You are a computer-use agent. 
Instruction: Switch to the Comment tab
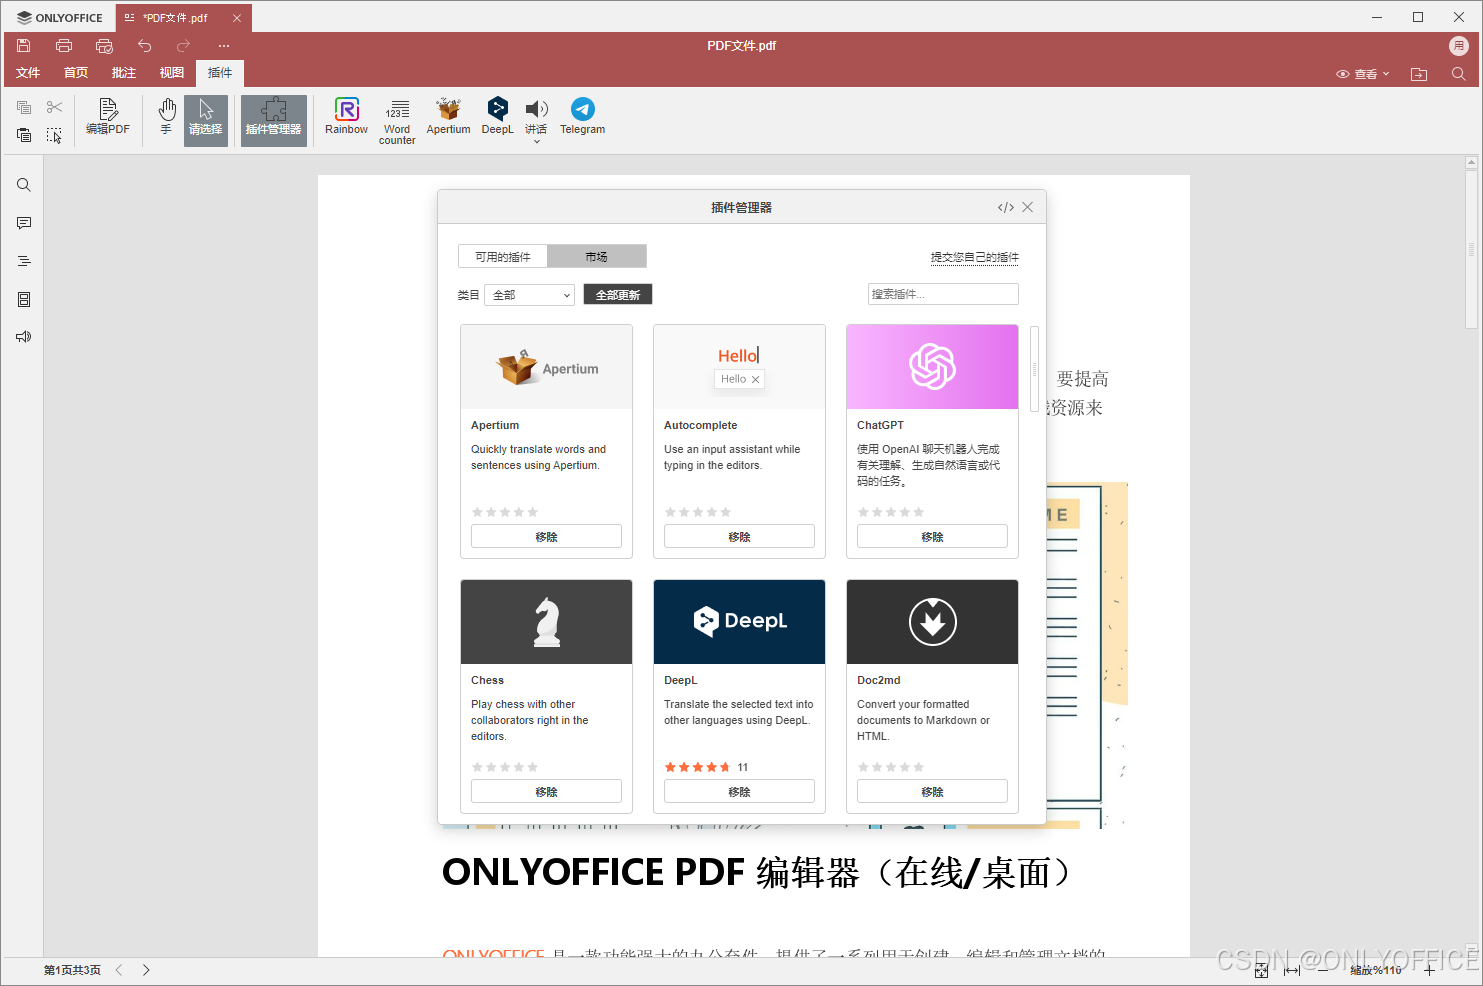pos(124,73)
